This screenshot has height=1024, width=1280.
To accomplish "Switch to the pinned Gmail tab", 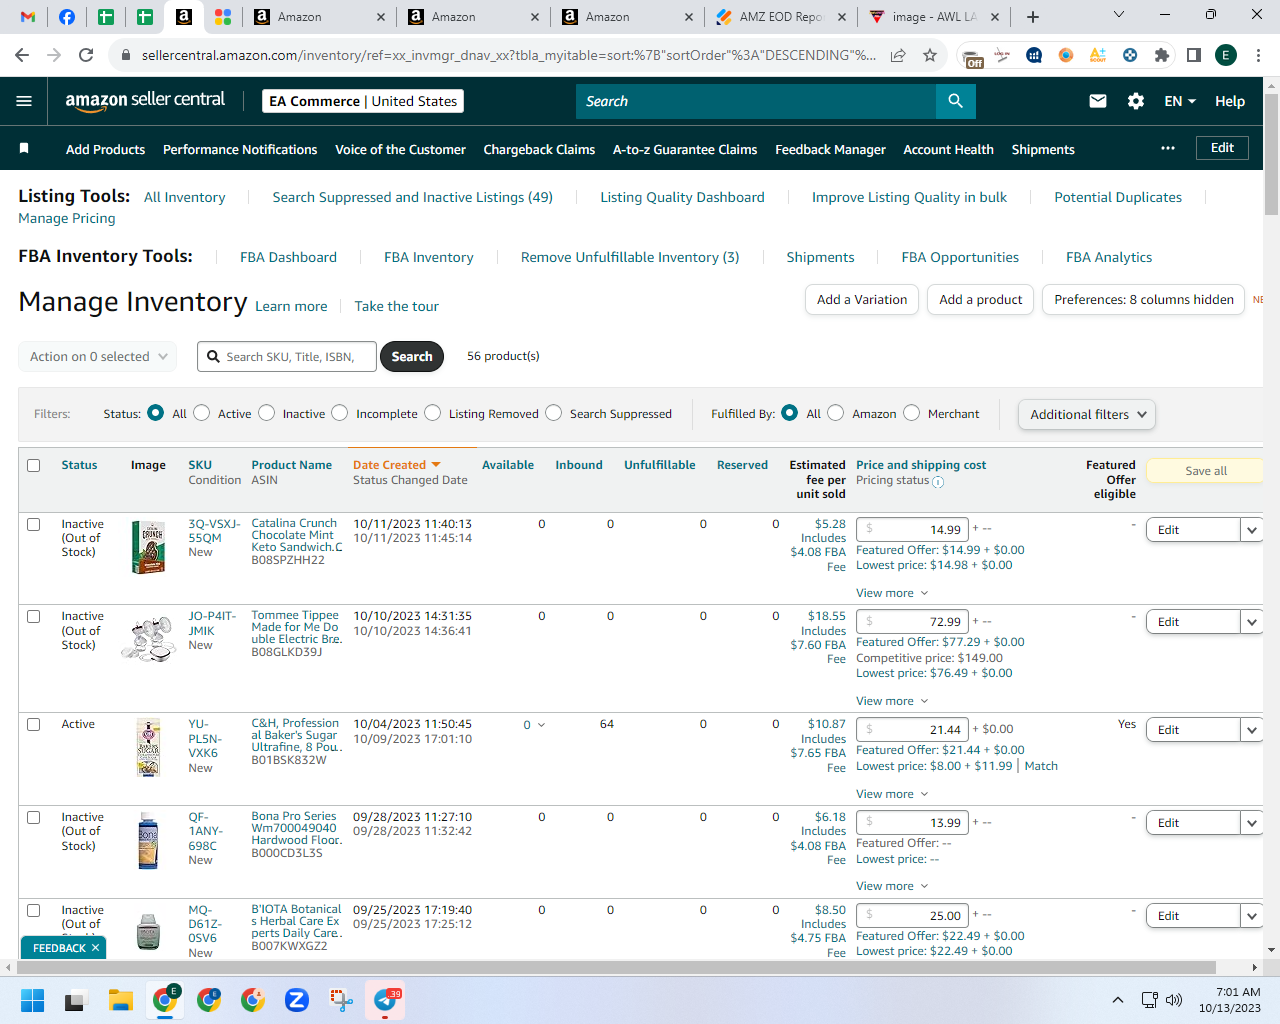I will (x=28, y=17).
